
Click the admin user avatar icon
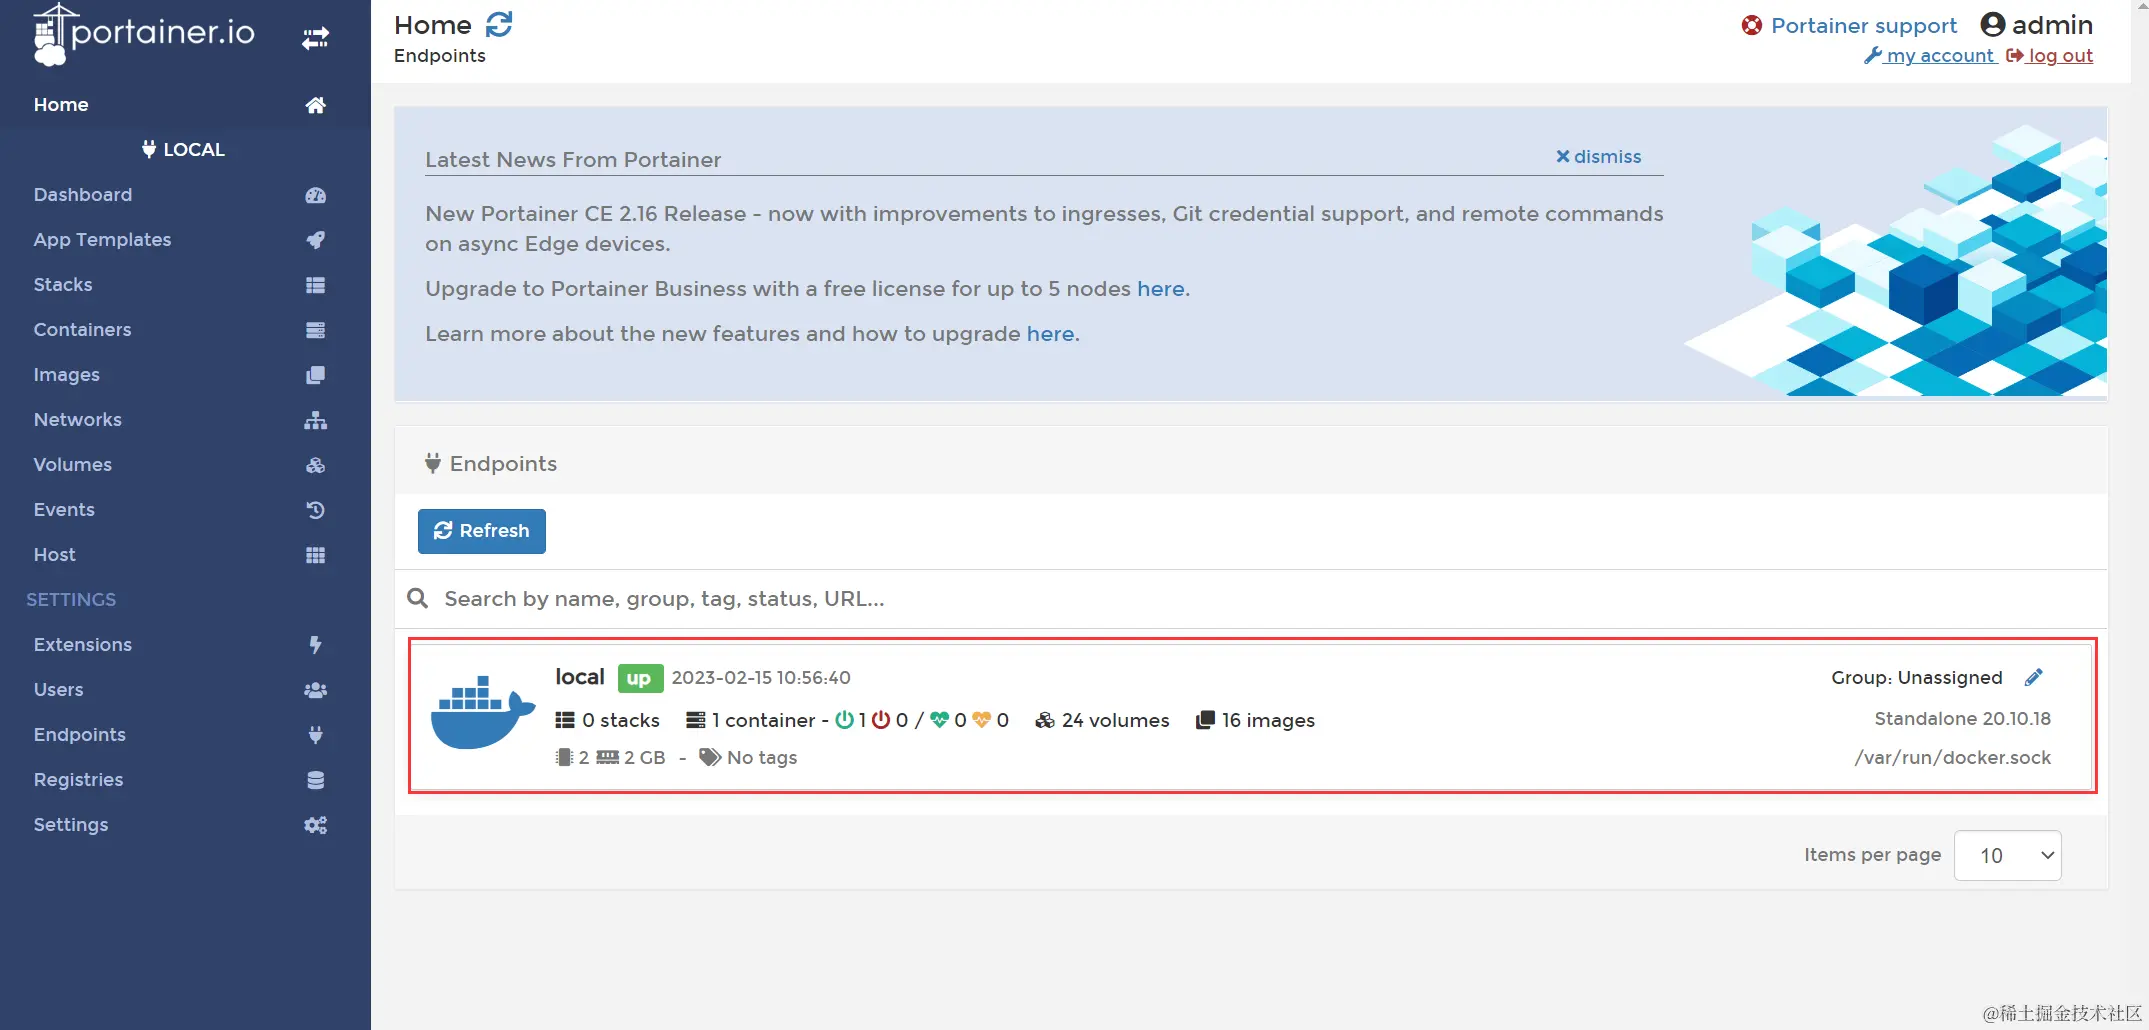tap(1993, 25)
